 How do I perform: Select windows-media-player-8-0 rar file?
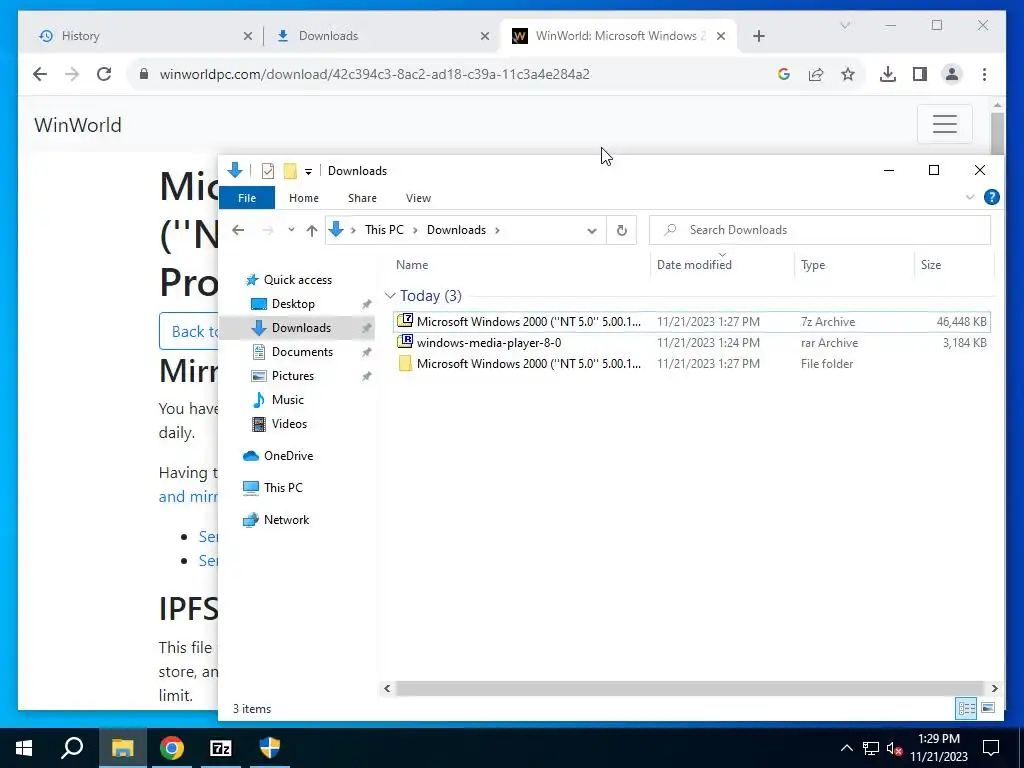point(692,343)
